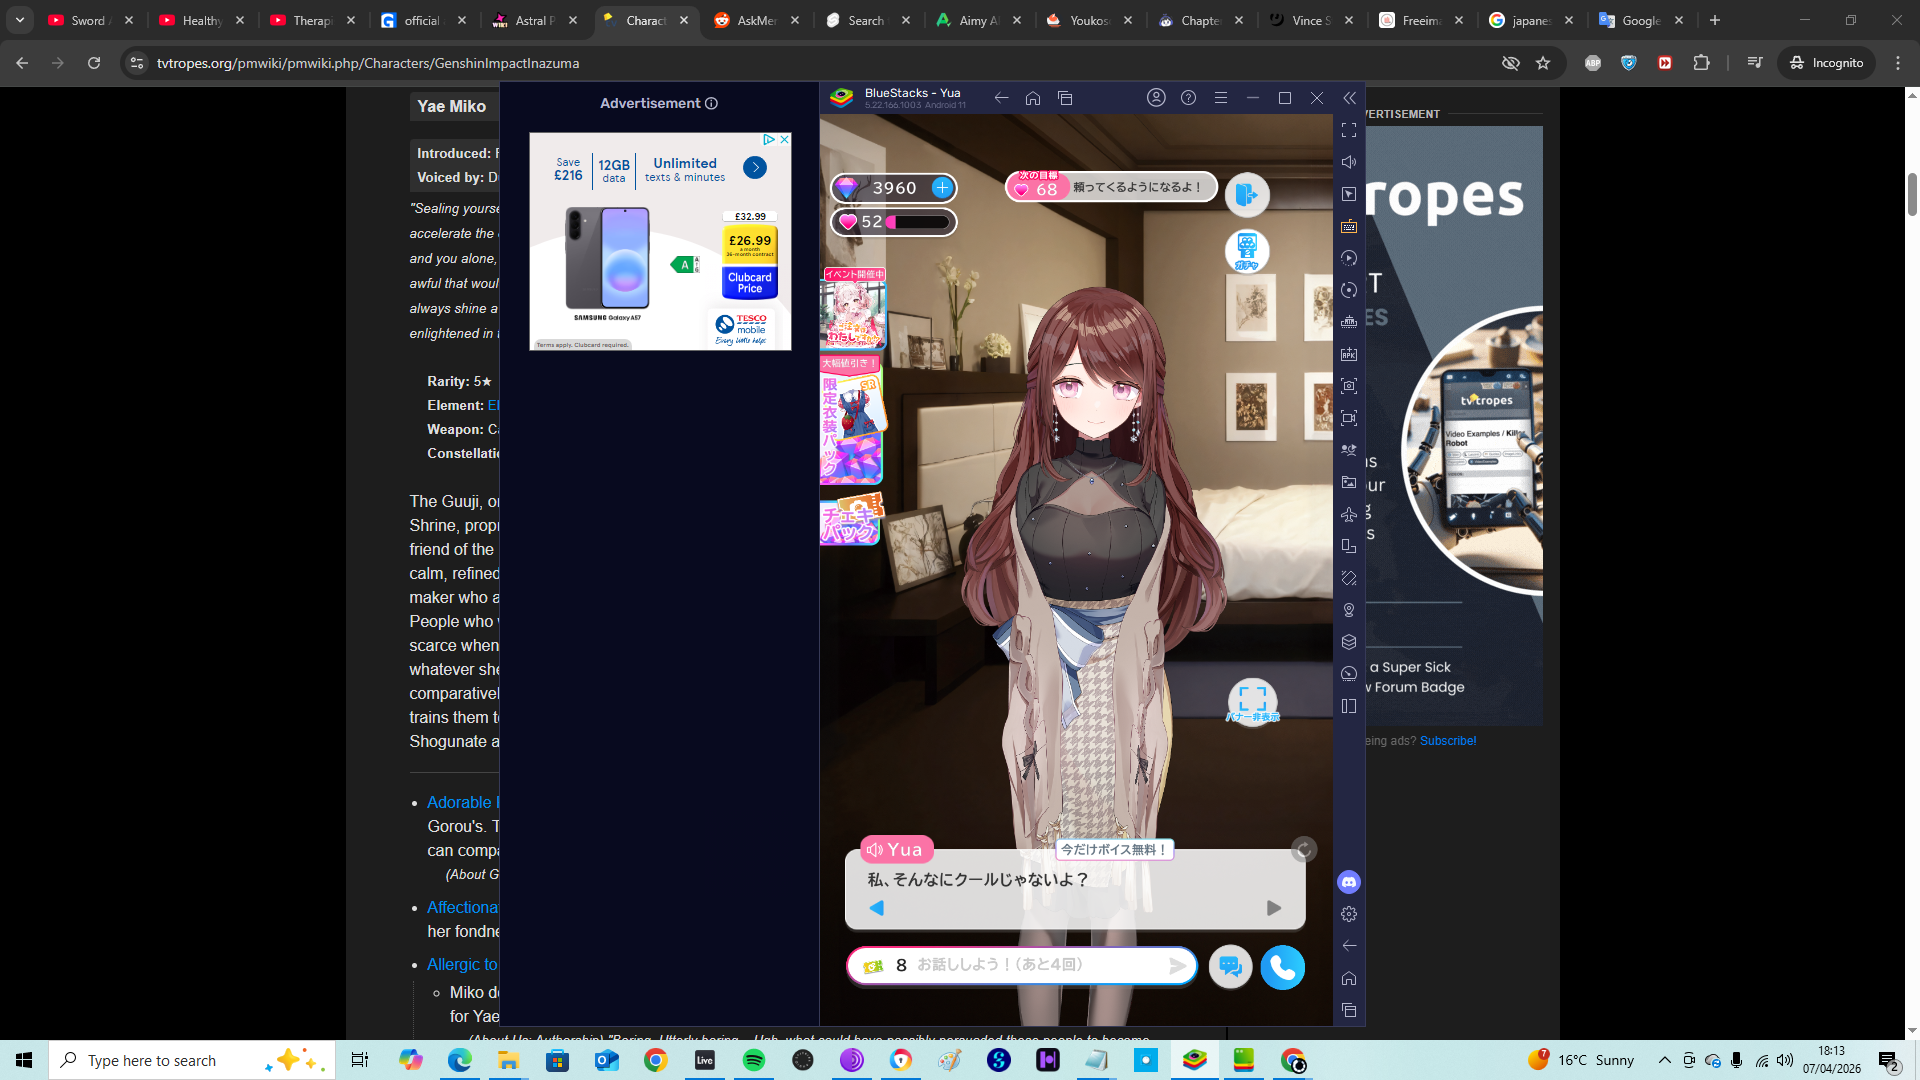Image resolution: width=1920 pixels, height=1080 pixels.
Task: Play Yua's voice via the speaker name tag
Action: point(896,850)
